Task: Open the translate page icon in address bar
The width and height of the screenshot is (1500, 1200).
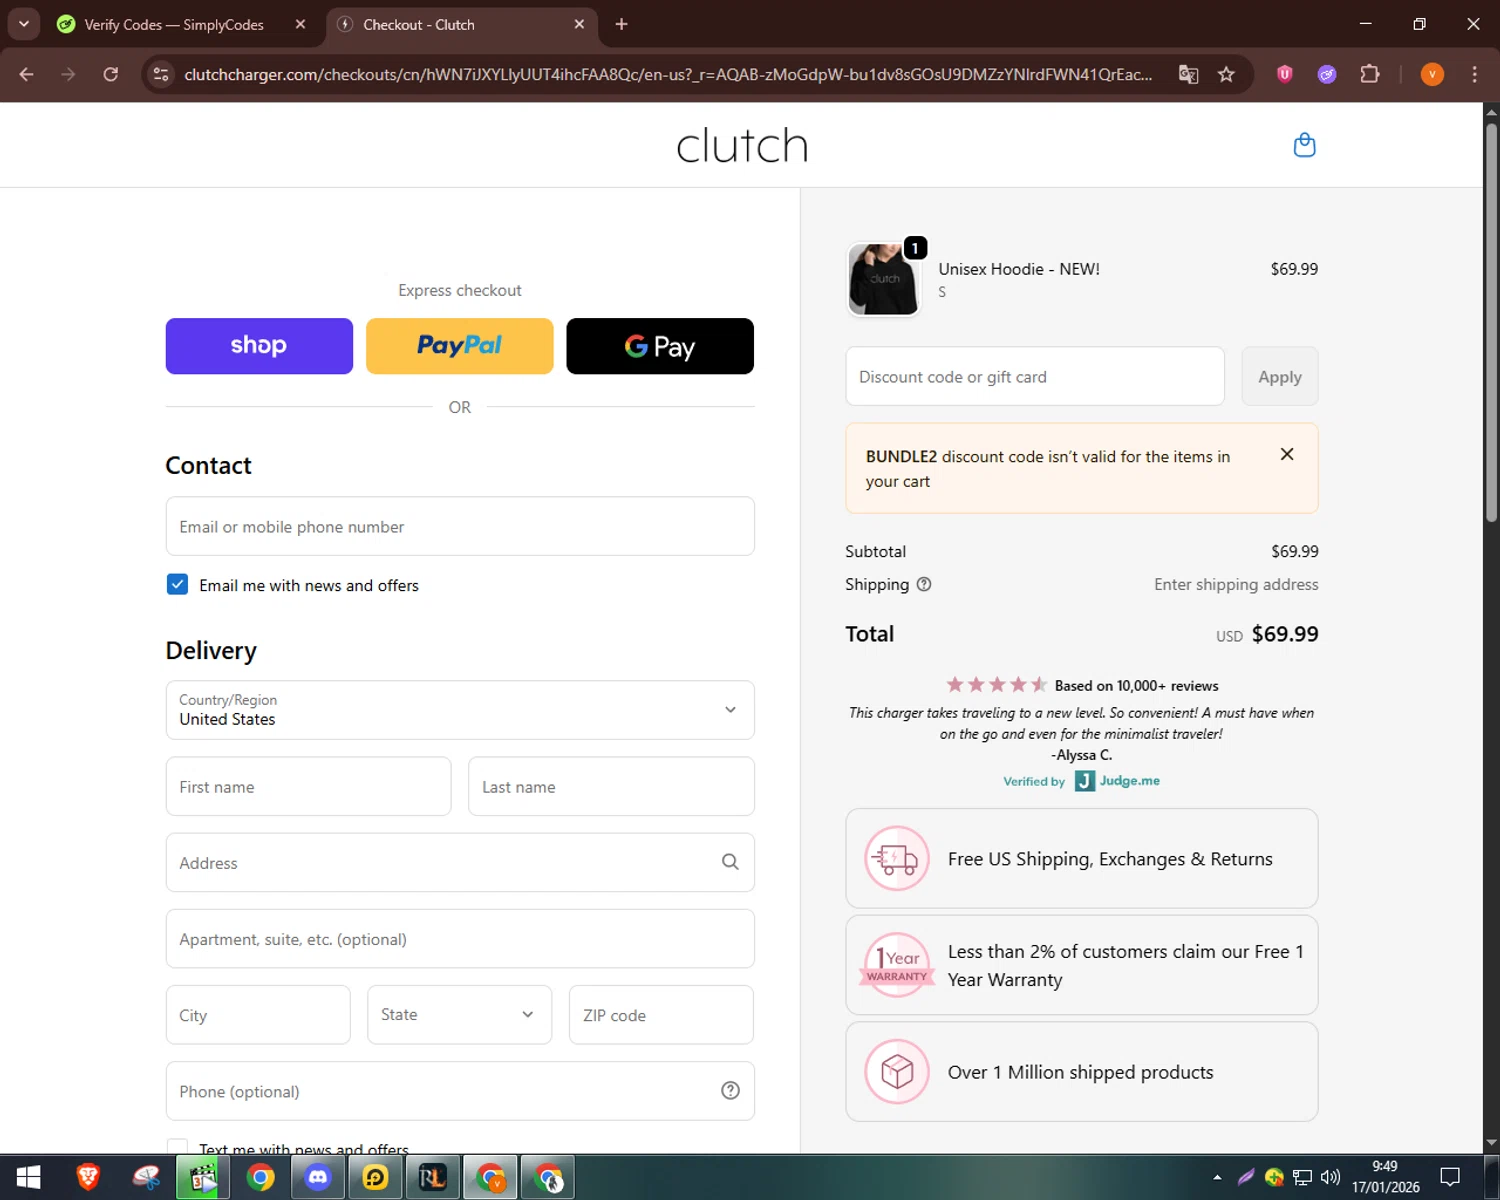Action: 1188,74
